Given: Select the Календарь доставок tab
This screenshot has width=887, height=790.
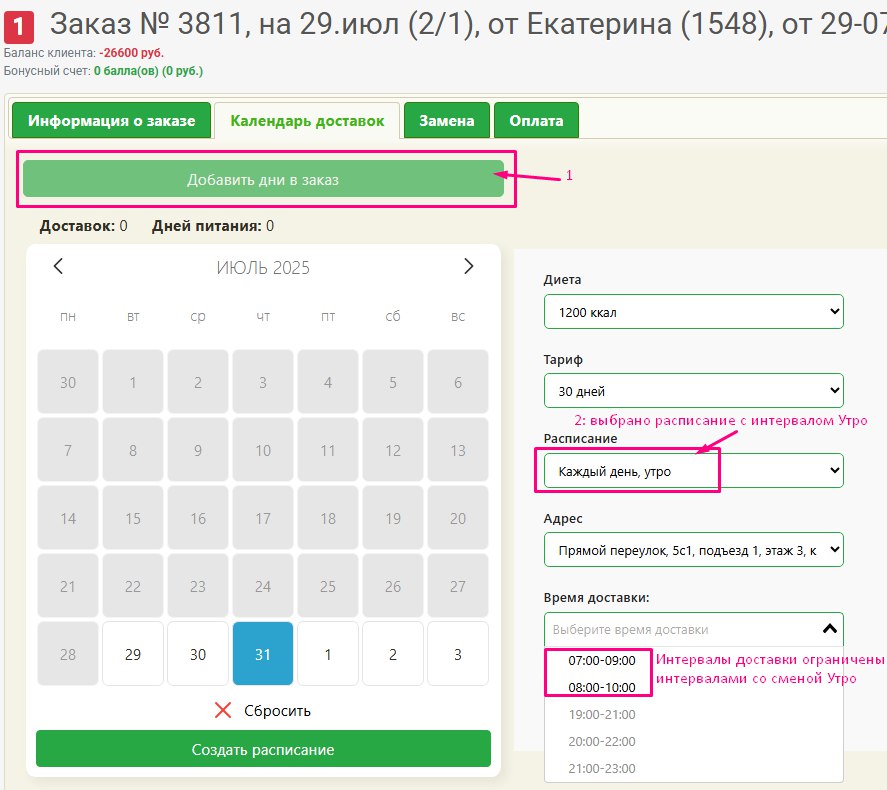Looking at the screenshot, I should point(307,121).
